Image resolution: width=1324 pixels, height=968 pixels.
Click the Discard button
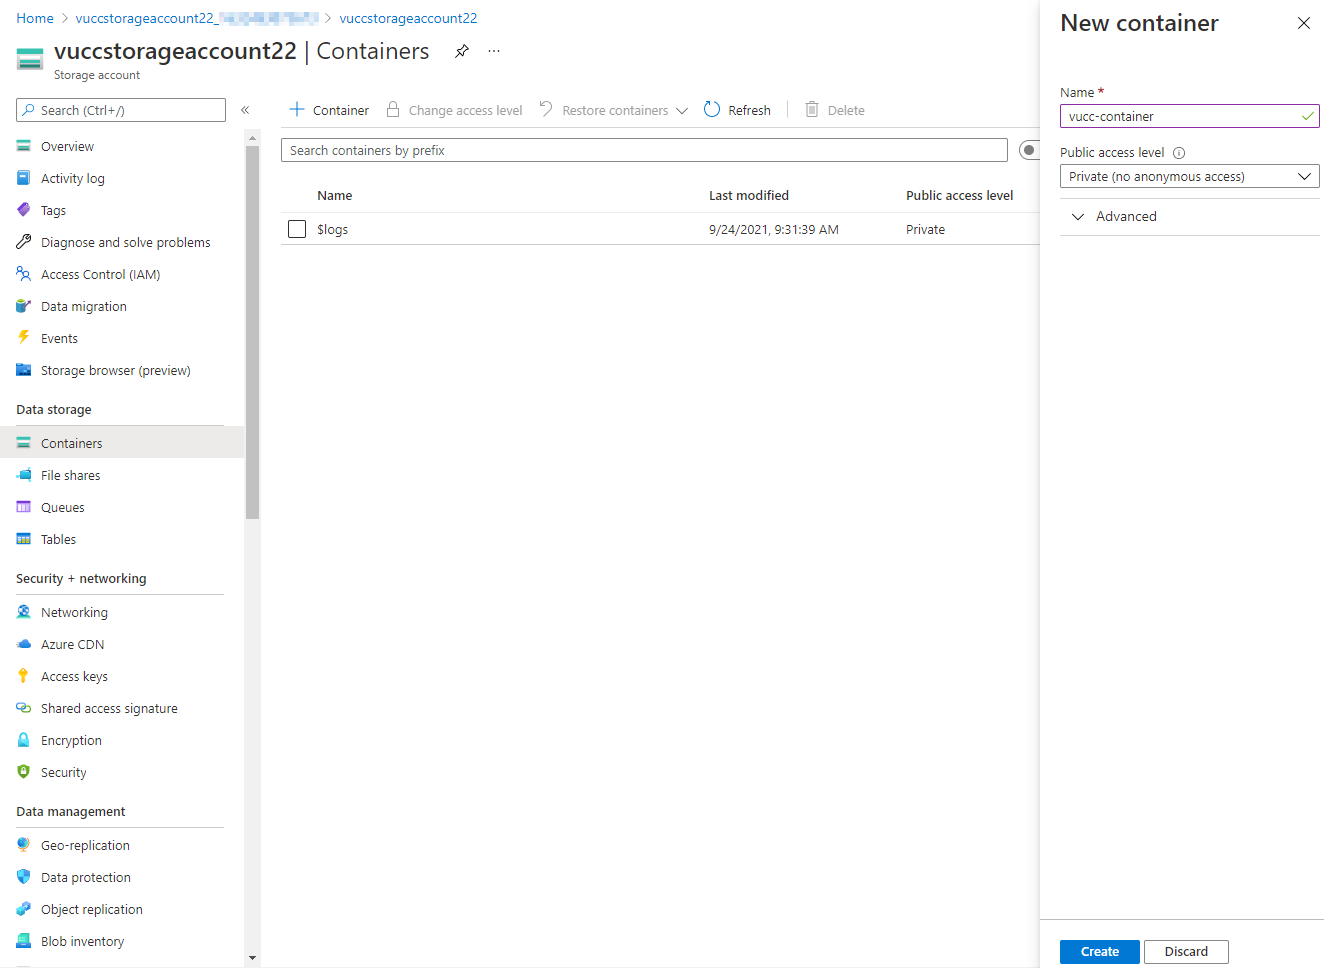1186,952
